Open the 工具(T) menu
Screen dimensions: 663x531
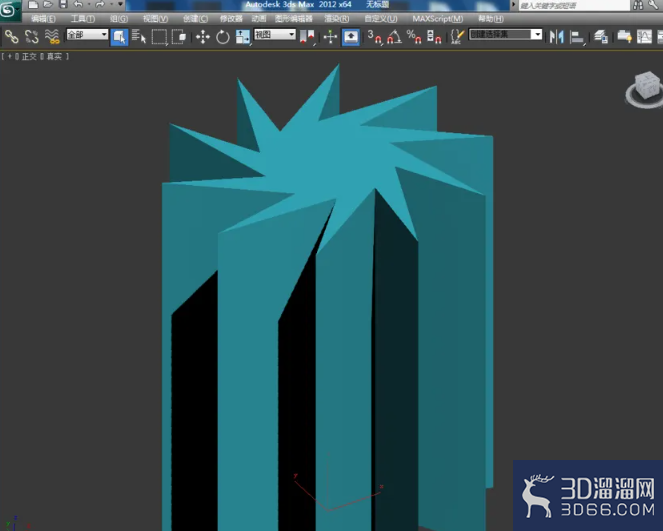82,19
